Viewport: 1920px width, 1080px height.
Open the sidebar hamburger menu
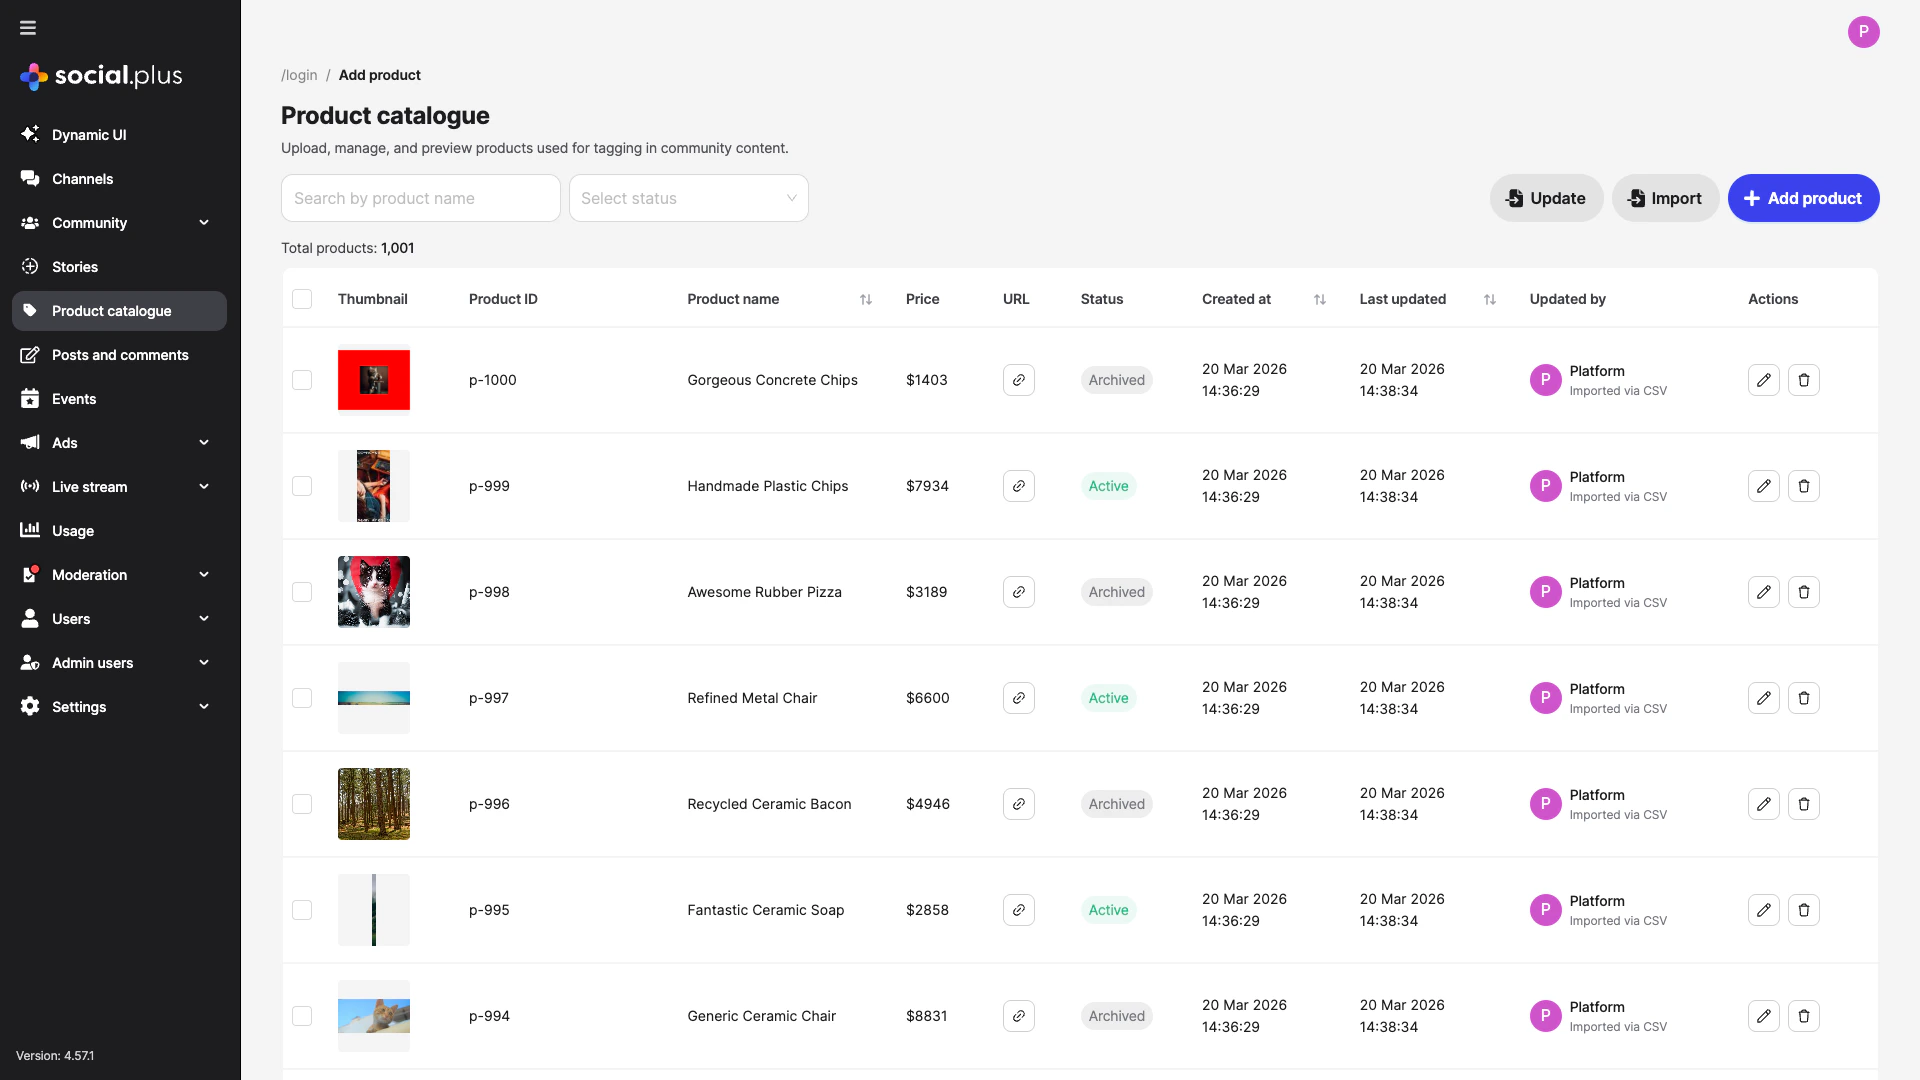click(28, 28)
